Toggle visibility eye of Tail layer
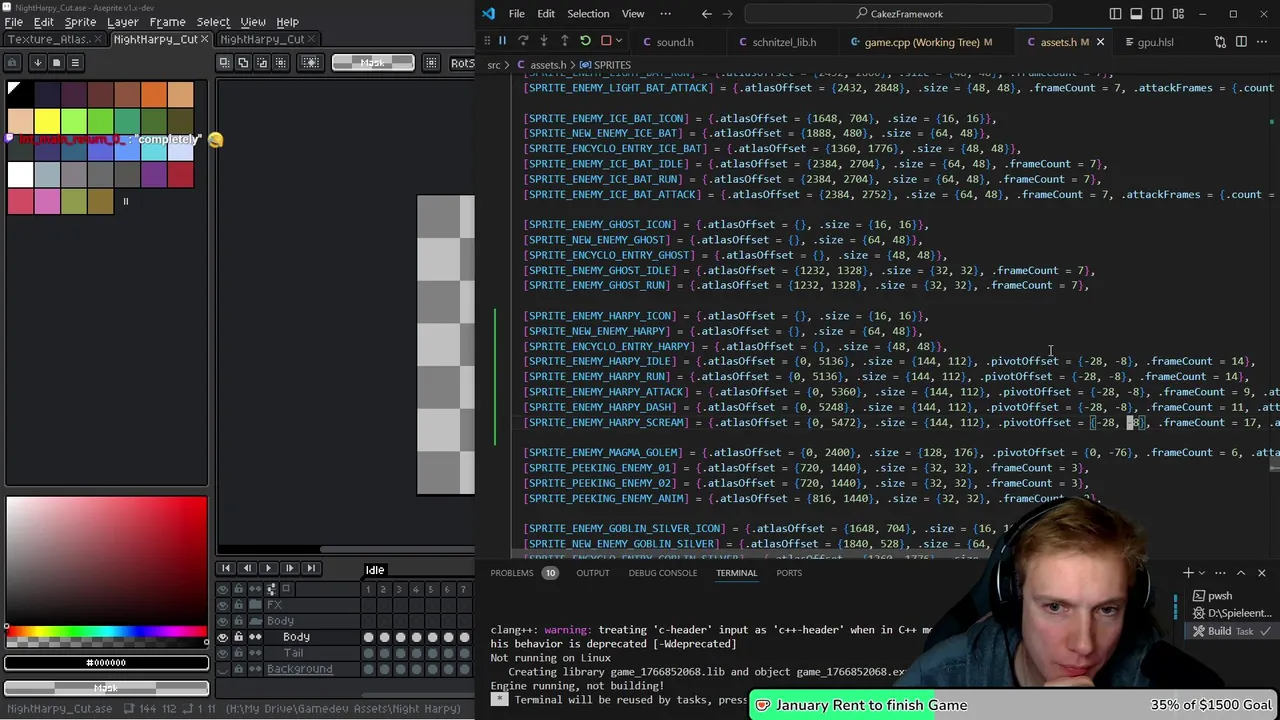The height and width of the screenshot is (720, 1280). 223,653
